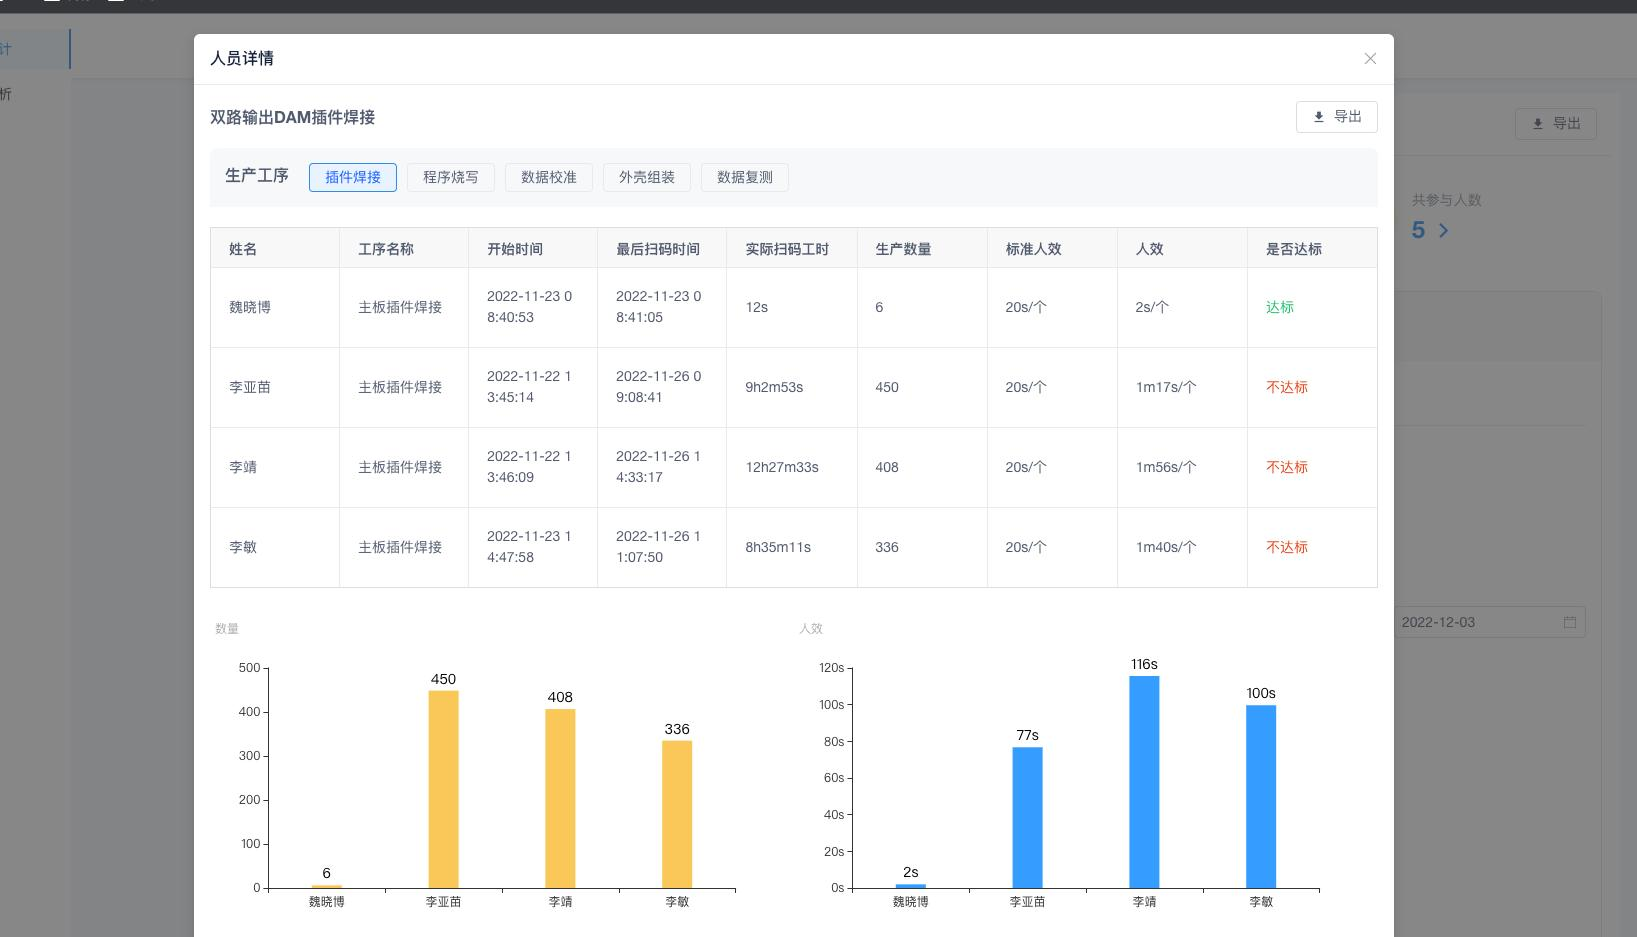Click the 不达标 status in 李敏's row
Viewport: 1637px width, 937px height.
pyautogui.click(x=1287, y=547)
